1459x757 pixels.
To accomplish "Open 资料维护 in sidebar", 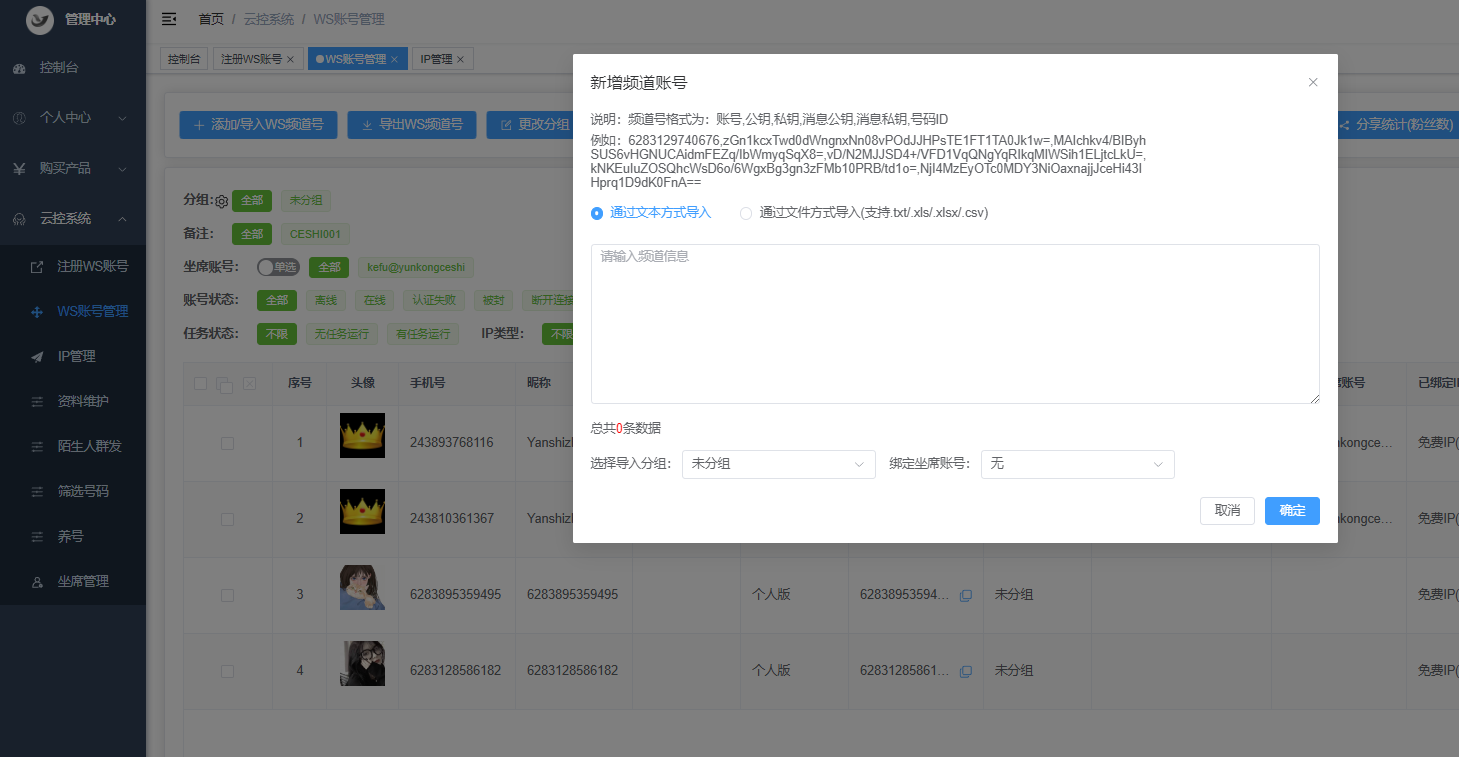I will click(73, 401).
